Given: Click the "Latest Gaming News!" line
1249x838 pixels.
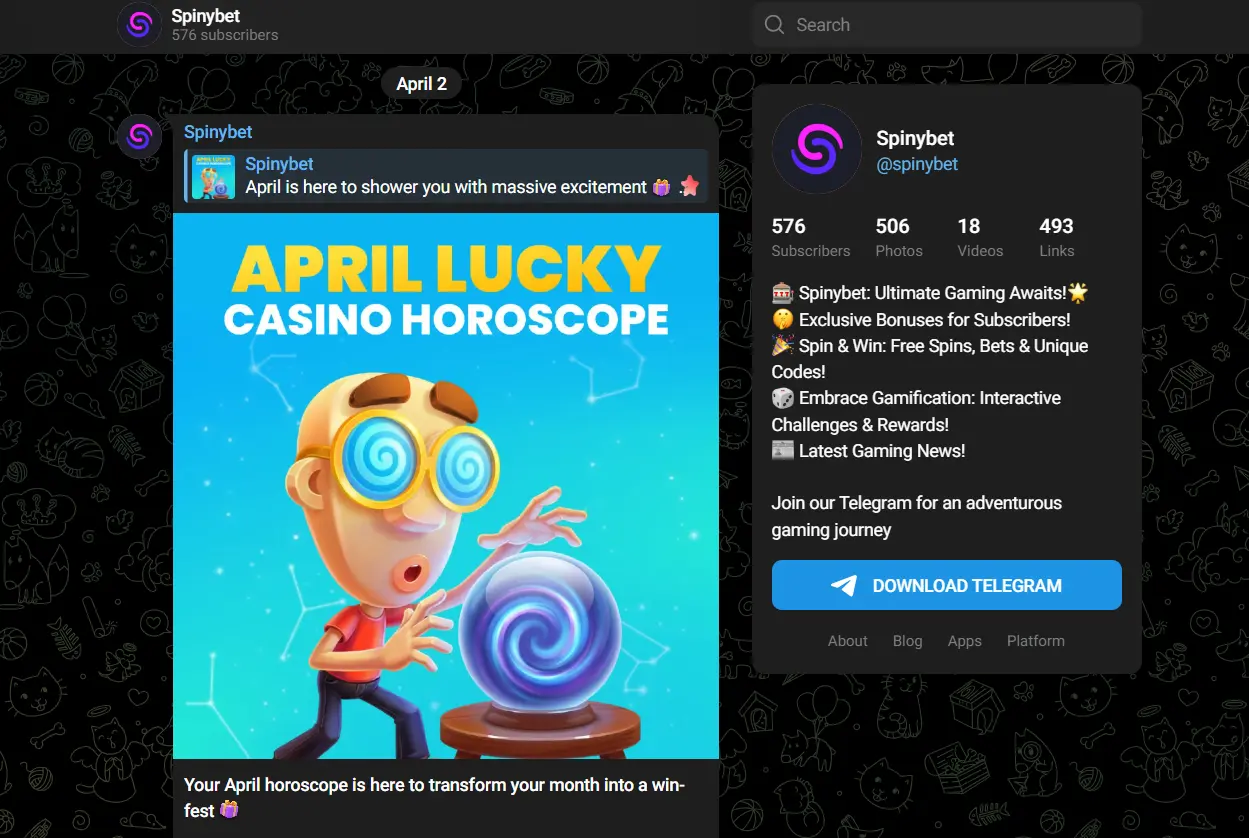Looking at the screenshot, I should click(869, 451).
